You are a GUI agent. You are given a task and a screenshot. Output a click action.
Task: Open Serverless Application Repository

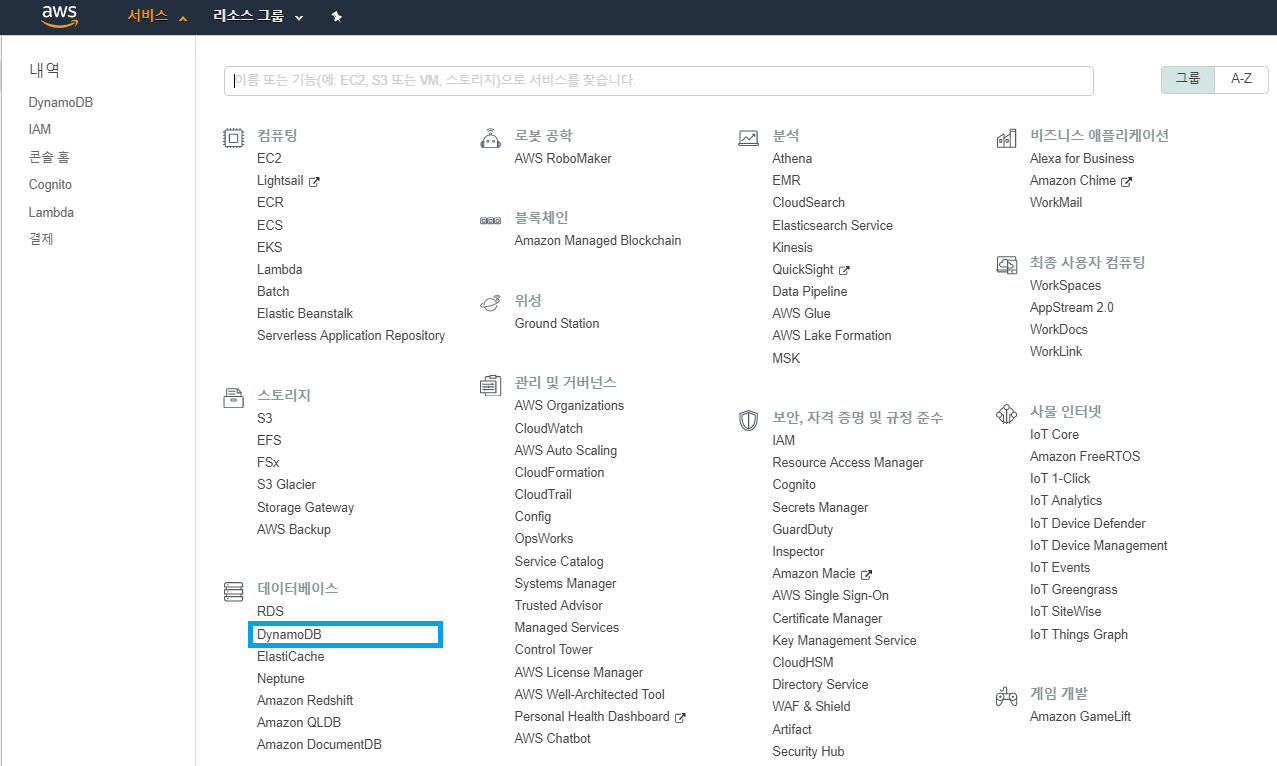coord(351,336)
